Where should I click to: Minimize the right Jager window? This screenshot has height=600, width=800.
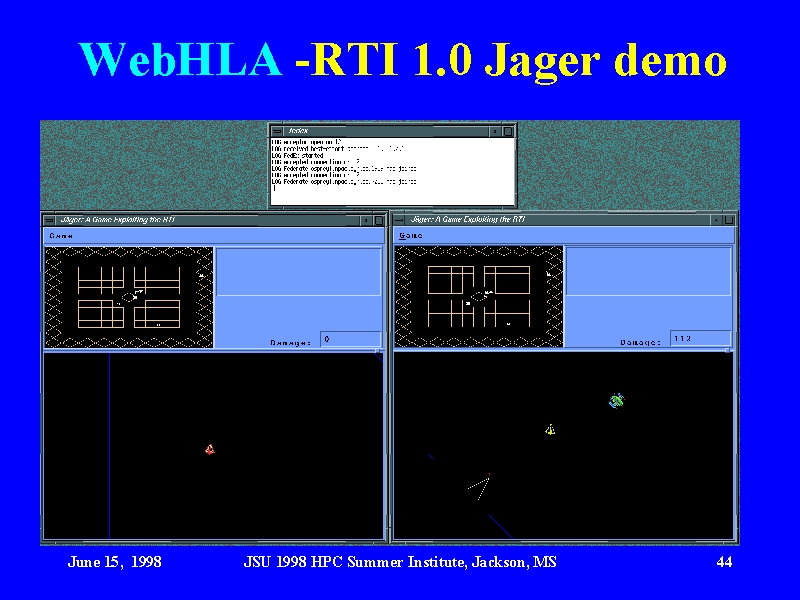pos(716,220)
